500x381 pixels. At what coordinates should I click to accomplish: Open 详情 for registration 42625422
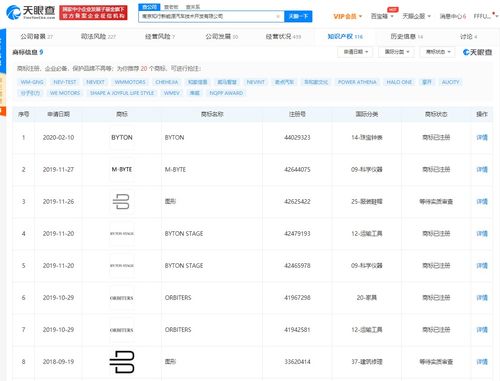(x=482, y=201)
